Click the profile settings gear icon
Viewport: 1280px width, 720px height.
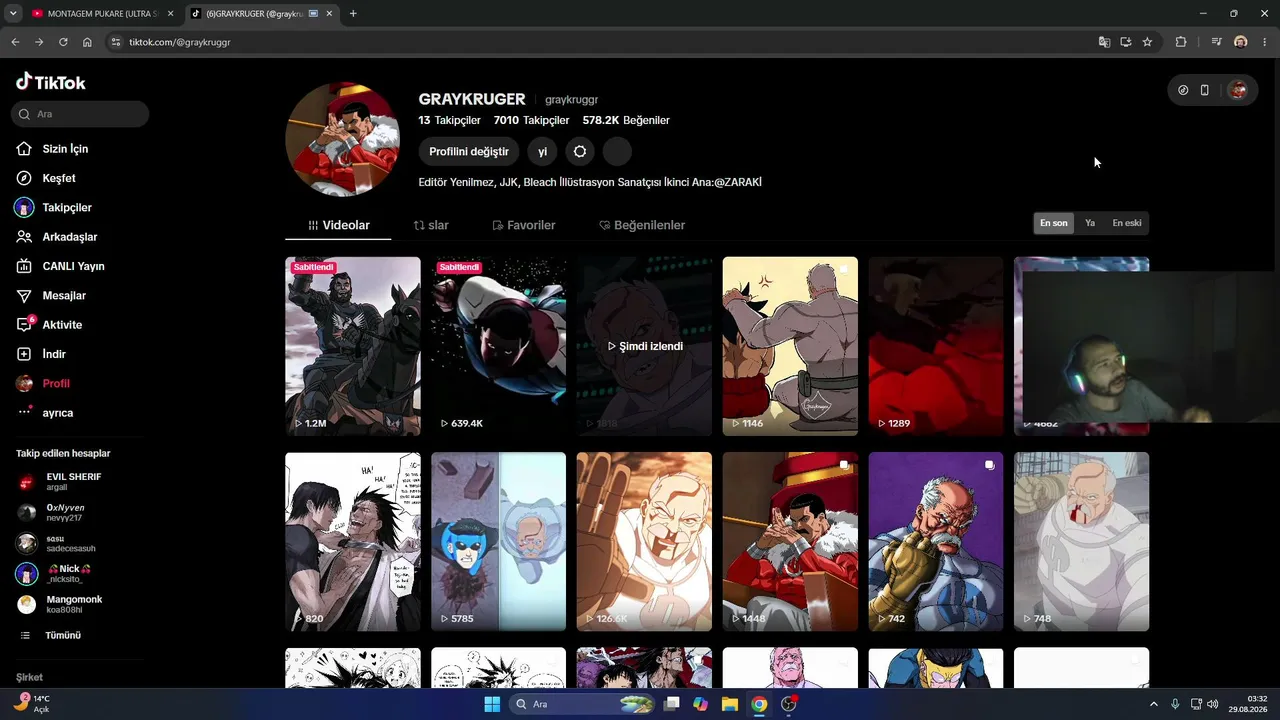point(580,152)
